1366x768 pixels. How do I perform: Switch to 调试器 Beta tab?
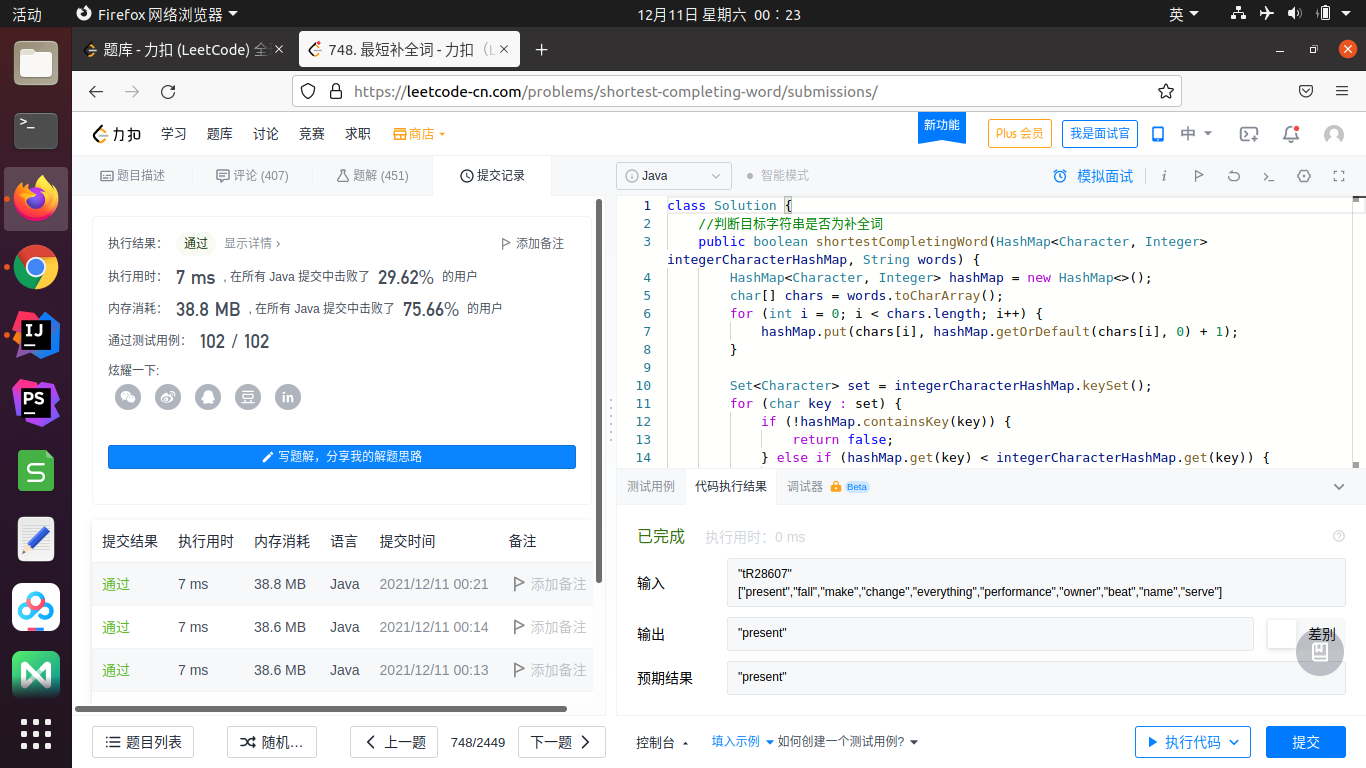pos(828,487)
